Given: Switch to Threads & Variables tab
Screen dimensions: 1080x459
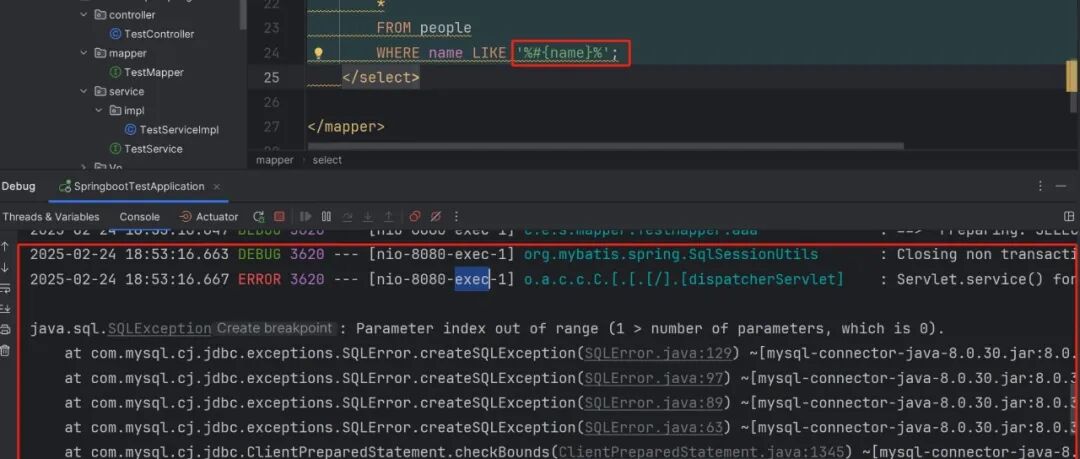Looking at the screenshot, I should pyautogui.click(x=51, y=216).
